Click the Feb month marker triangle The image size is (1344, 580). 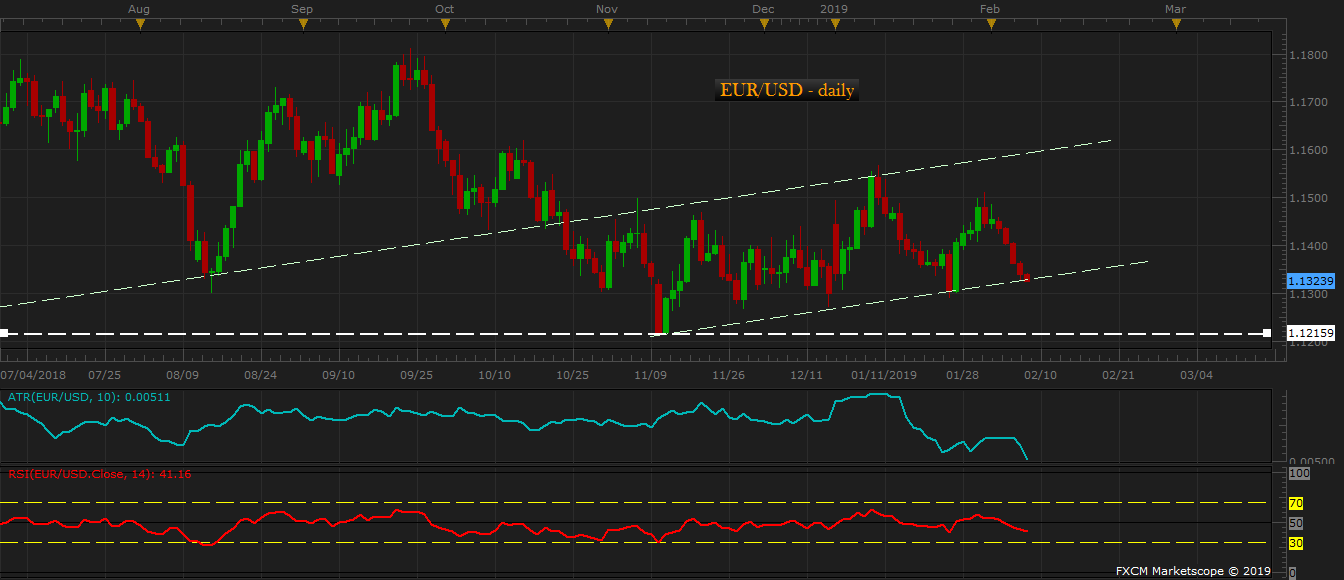991,25
